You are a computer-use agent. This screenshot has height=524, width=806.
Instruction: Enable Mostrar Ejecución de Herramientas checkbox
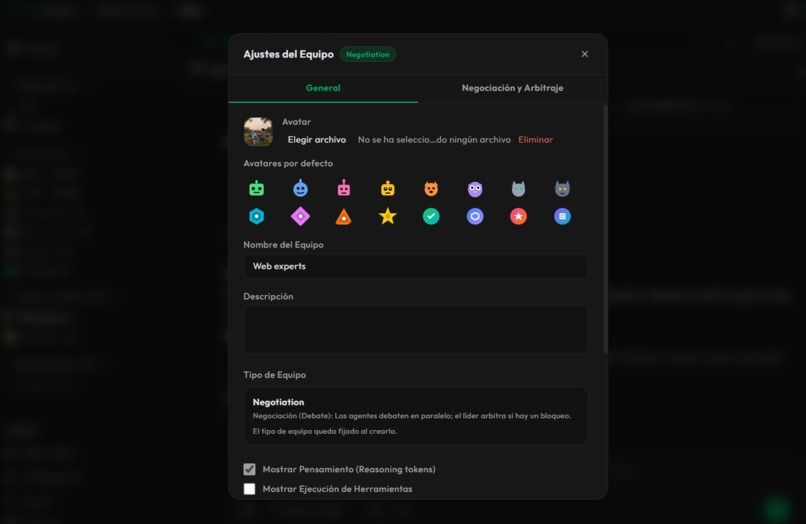[249, 489]
